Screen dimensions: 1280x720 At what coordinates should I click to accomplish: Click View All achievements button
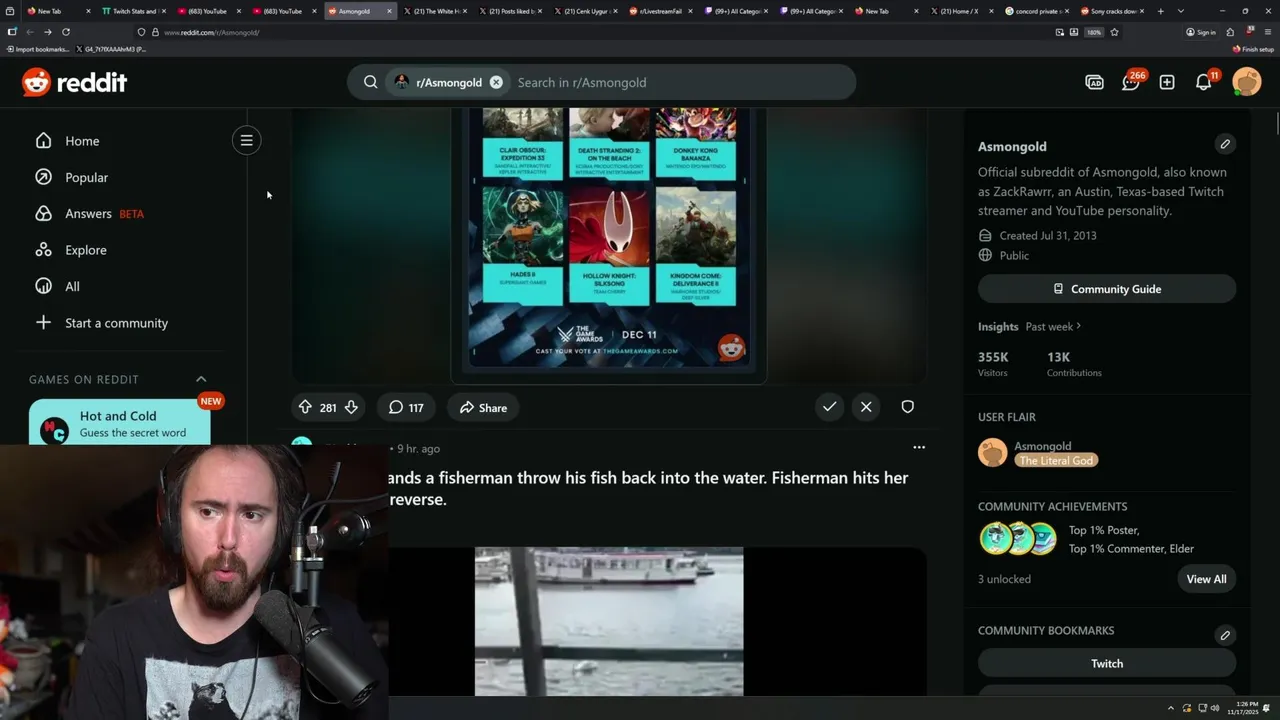click(1206, 579)
